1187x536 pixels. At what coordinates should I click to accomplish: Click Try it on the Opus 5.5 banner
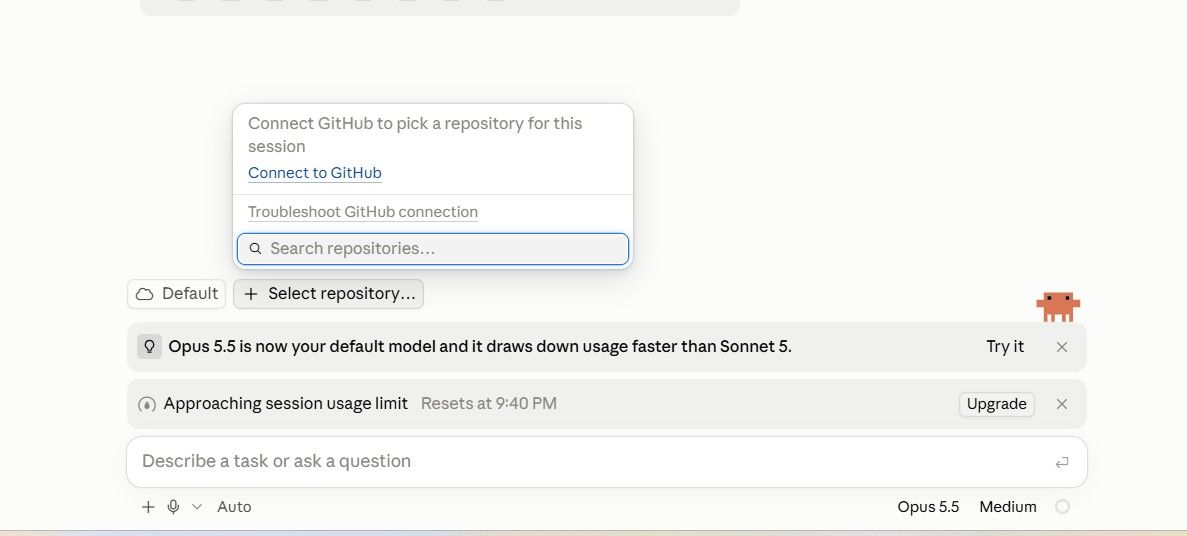[x=1005, y=347]
